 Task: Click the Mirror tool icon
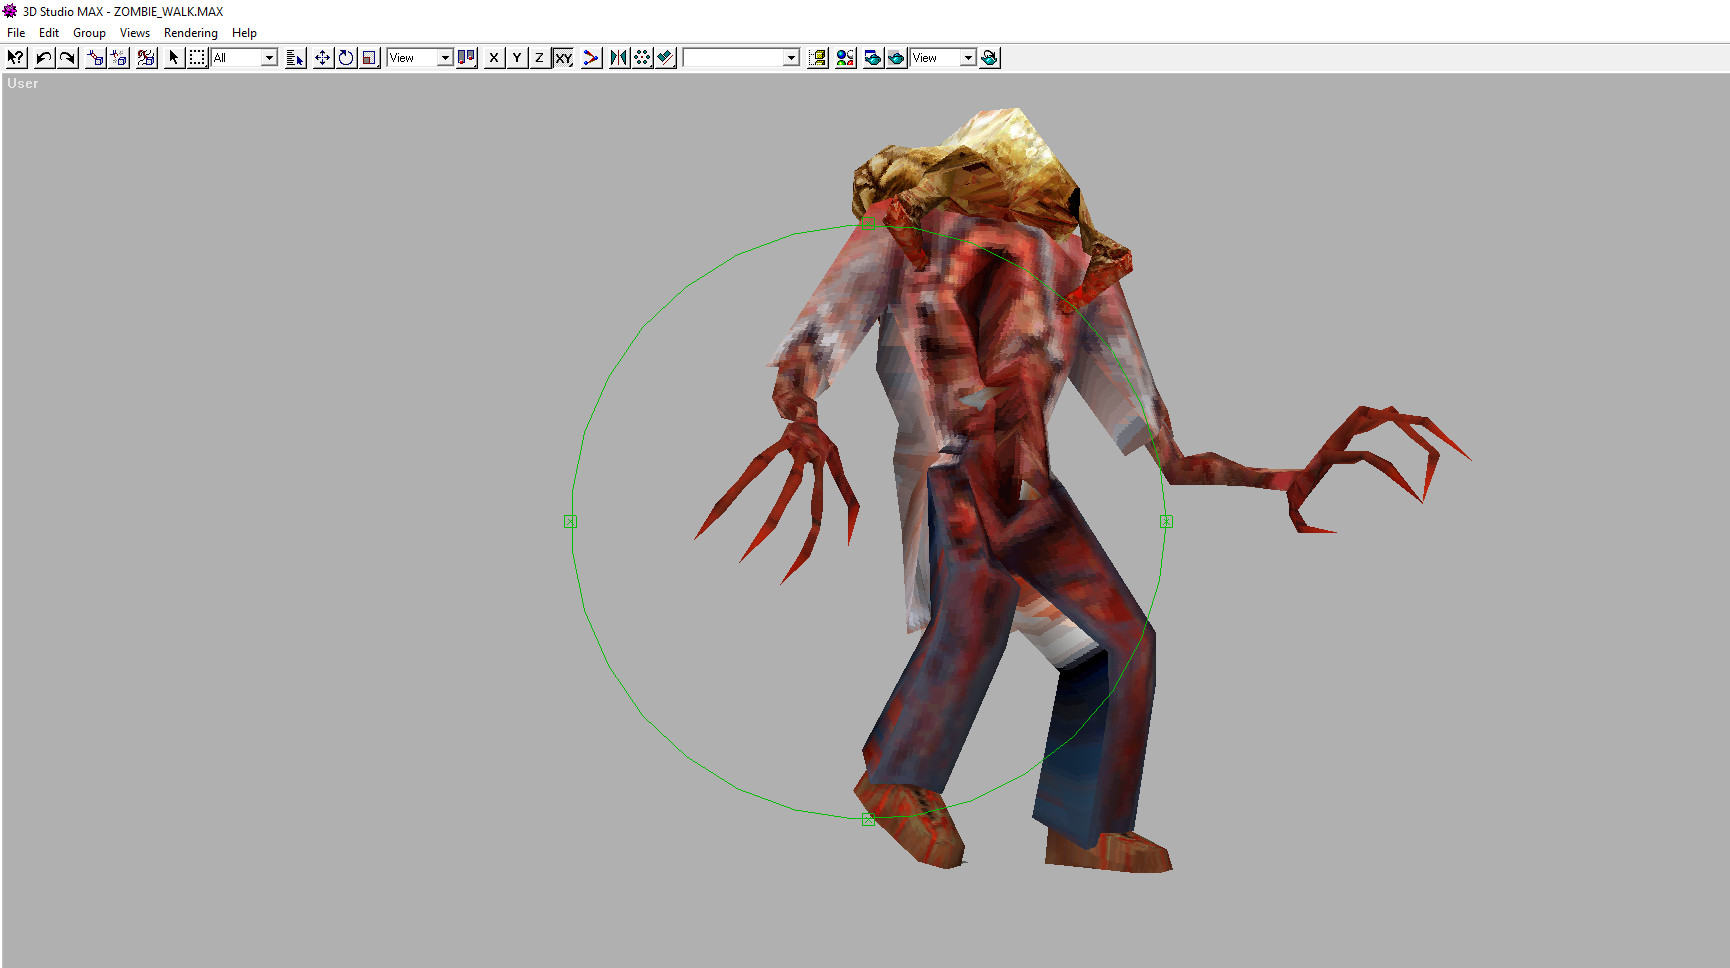[x=617, y=57]
